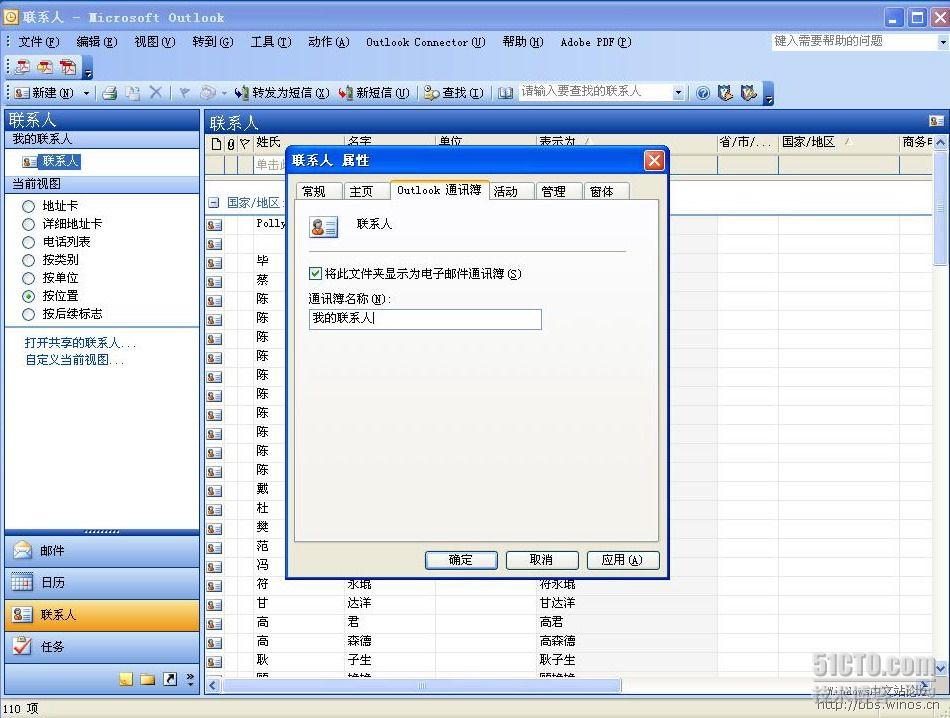Click the follow-up flag toolbar icon
The height and width of the screenshot is (718, 950).
point(184,93)
